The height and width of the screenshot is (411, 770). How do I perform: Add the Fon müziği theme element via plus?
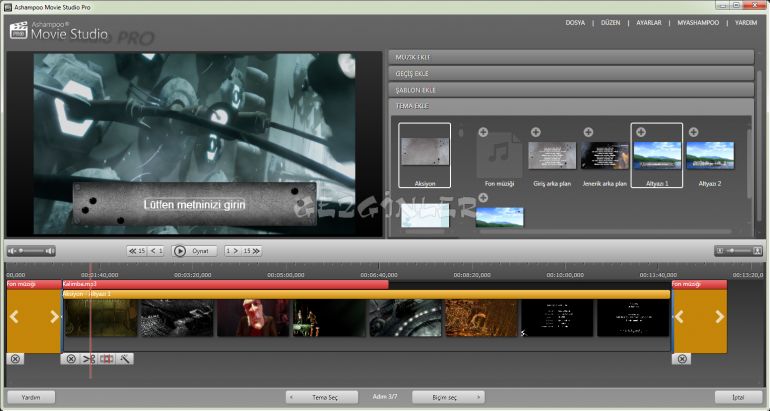483,132
